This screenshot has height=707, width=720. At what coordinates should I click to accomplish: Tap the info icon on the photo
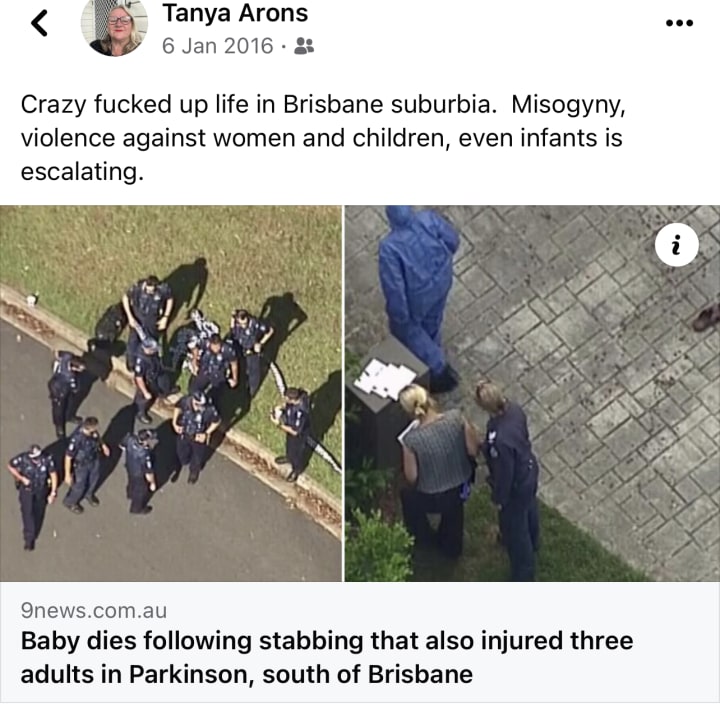(x=677, y=245)
